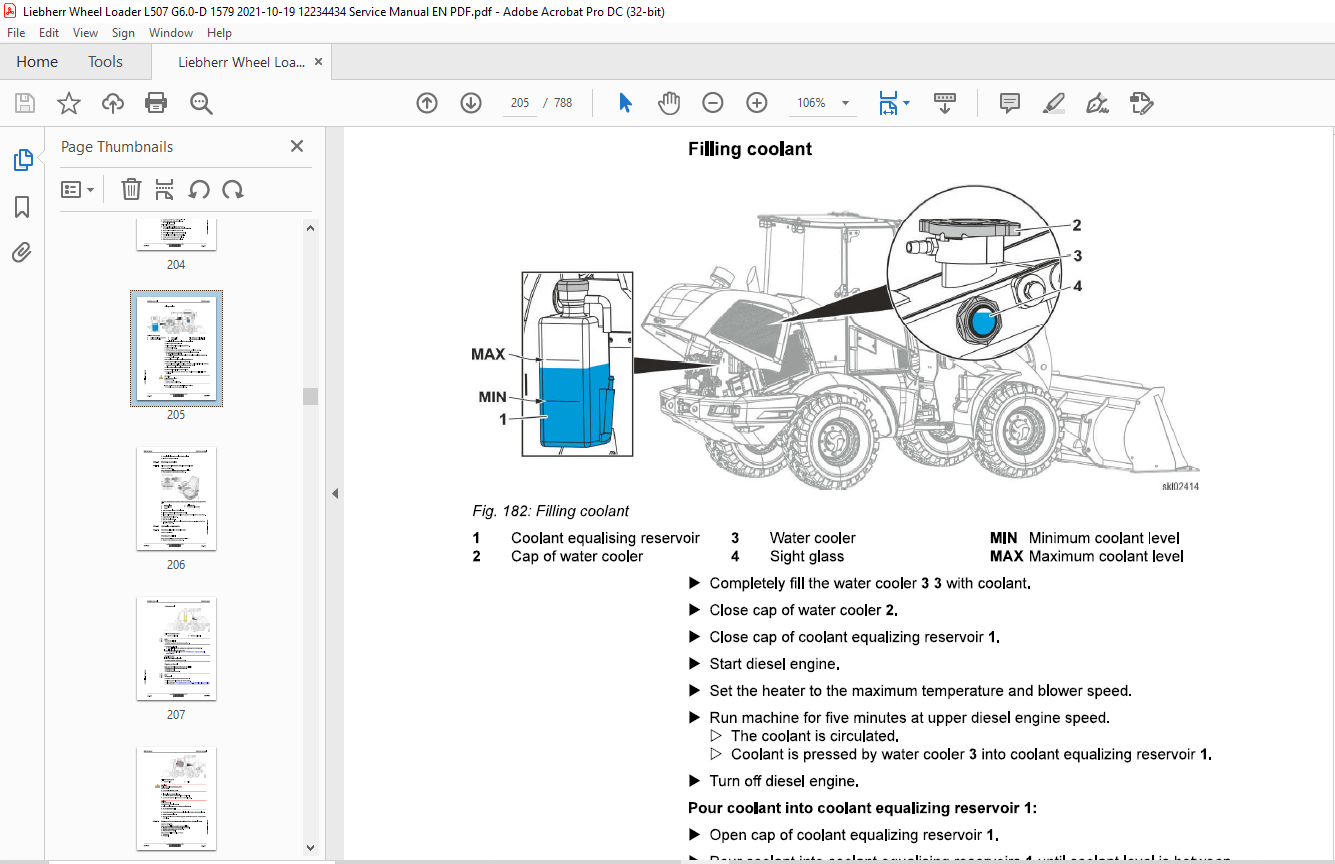Image resolution: width=1335 pixels, height=864 pixels.
Task: Click the MAX label on the reservoir diagram
Action: pyautogui.click(x=488, y=354)
